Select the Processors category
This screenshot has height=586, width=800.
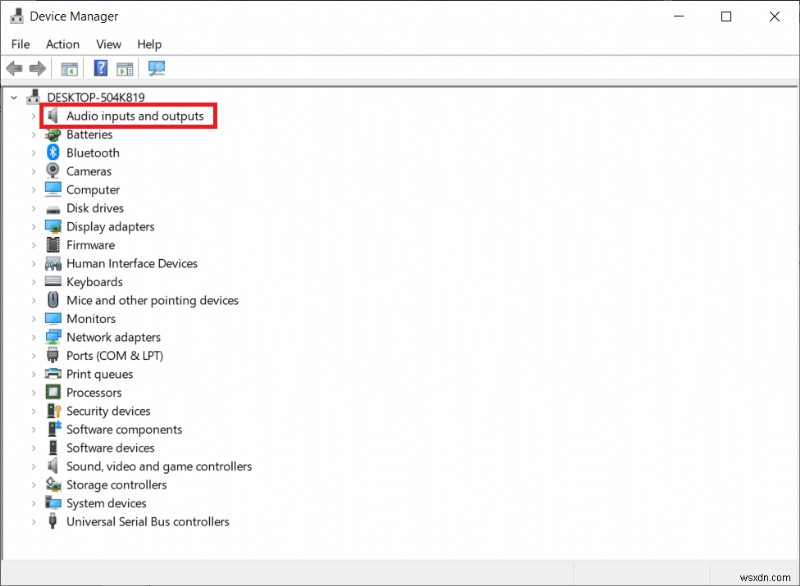tap(94, 392)
